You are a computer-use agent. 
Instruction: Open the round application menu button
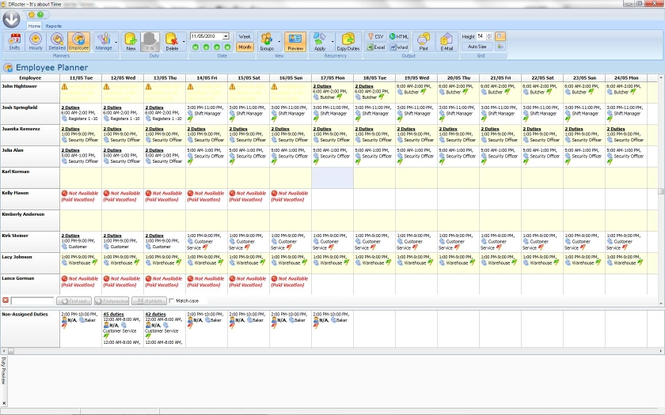click(11, 19)
